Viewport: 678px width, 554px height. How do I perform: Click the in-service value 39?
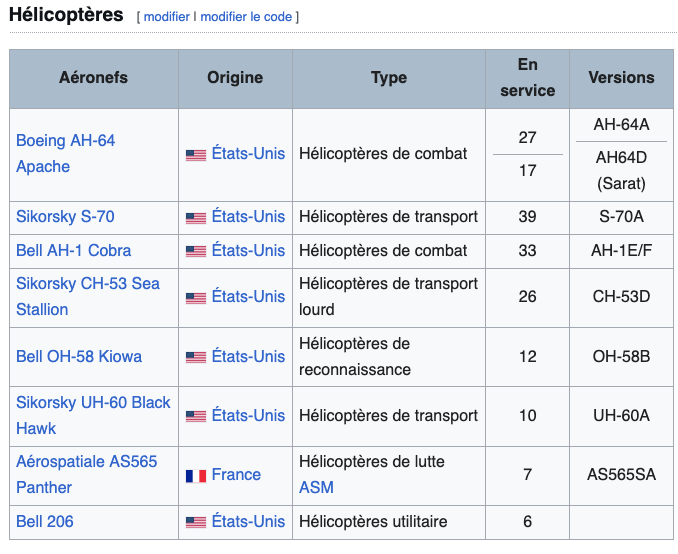point(528,217)
